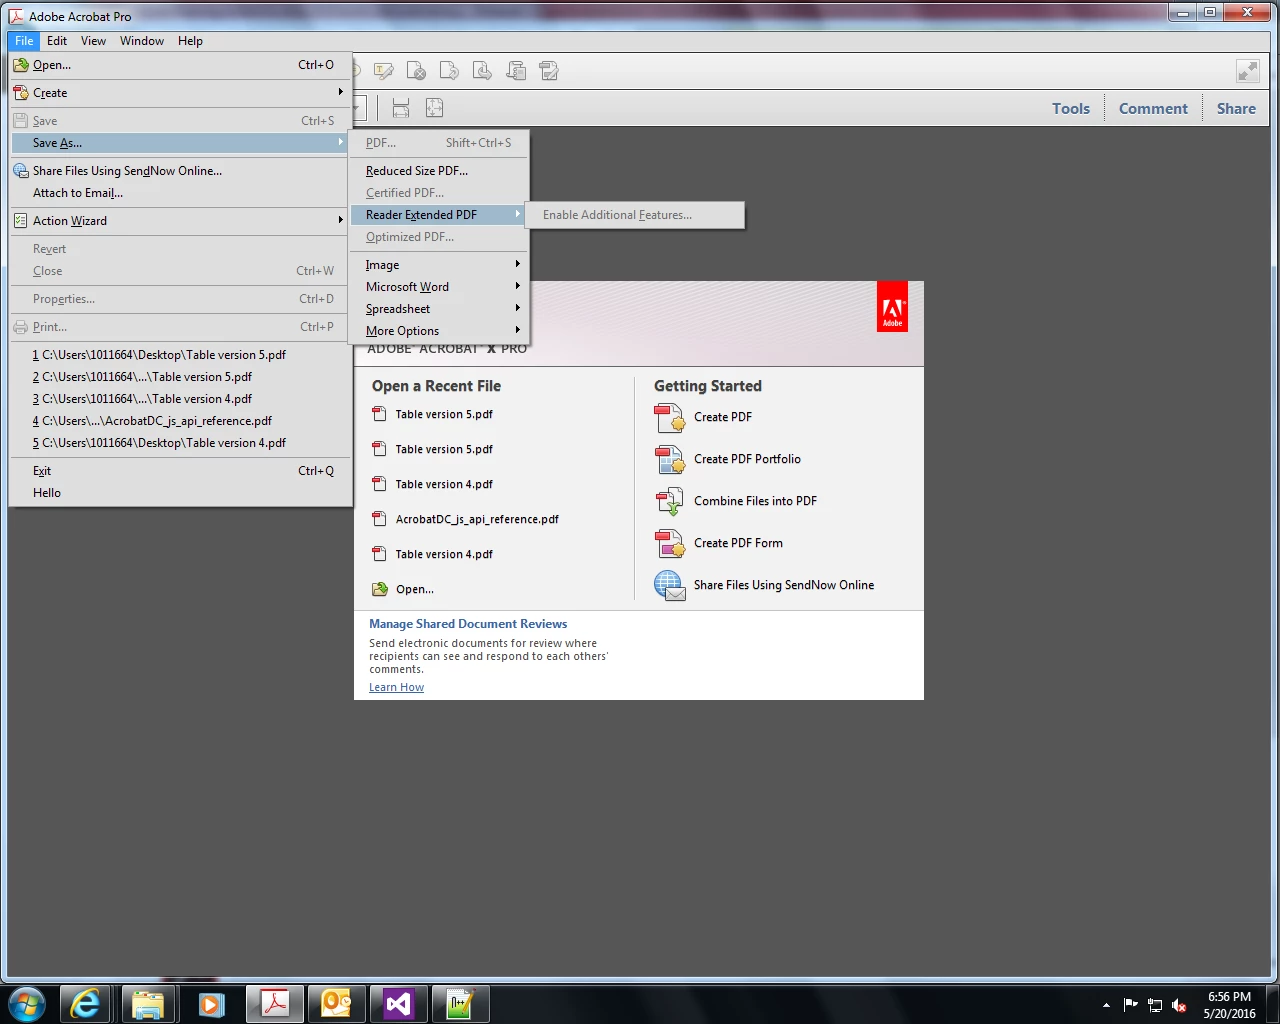Click the scroll-and-page toolbar icon
Viewport: 1280px width, 1024px height.
(516, 71)
